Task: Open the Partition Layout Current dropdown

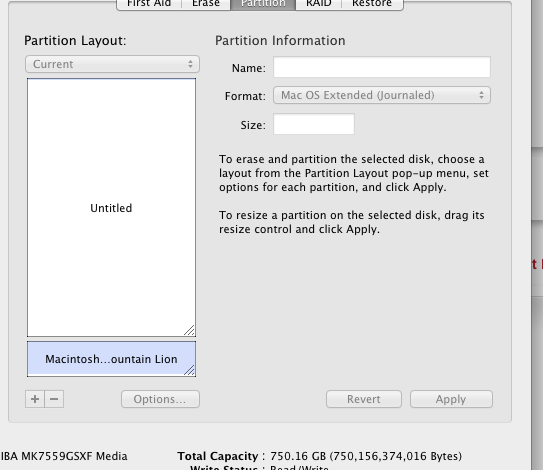Action: click(113, 64)
